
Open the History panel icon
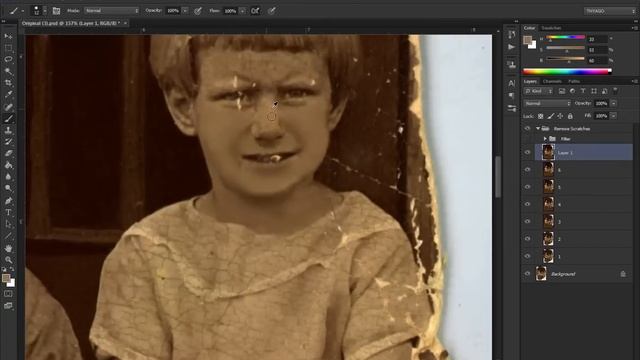(x=511, y=34)
